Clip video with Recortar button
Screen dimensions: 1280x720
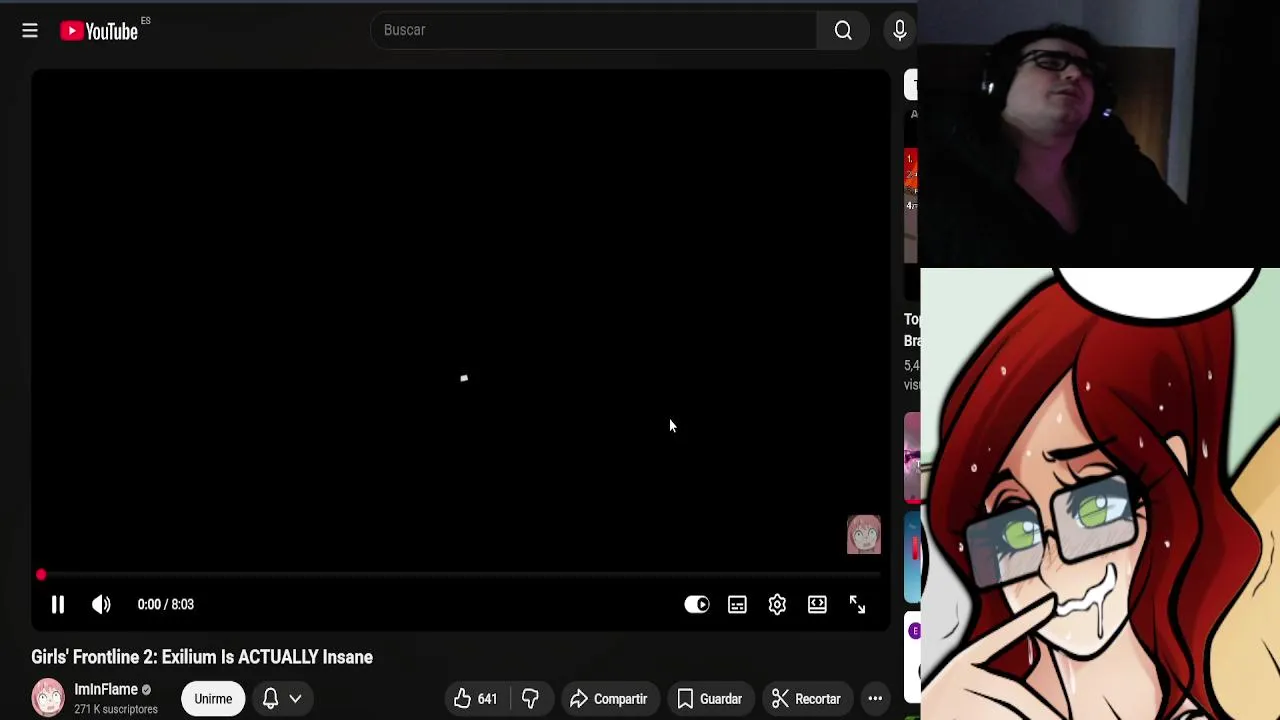[807, 699]
